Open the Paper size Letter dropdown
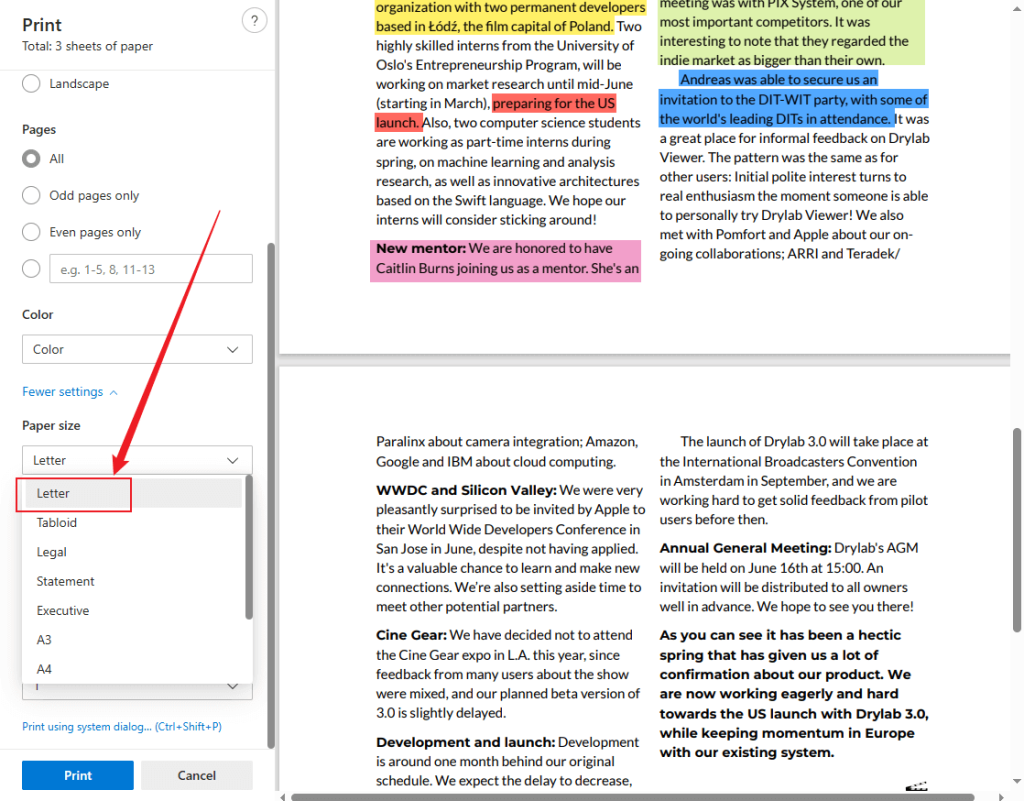The image size is (1024, 801). [137, 460]
